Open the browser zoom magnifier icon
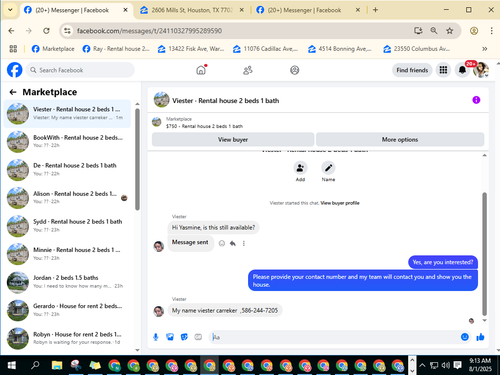The height and width of the screenshot is (375, 500). pos(434,31)
